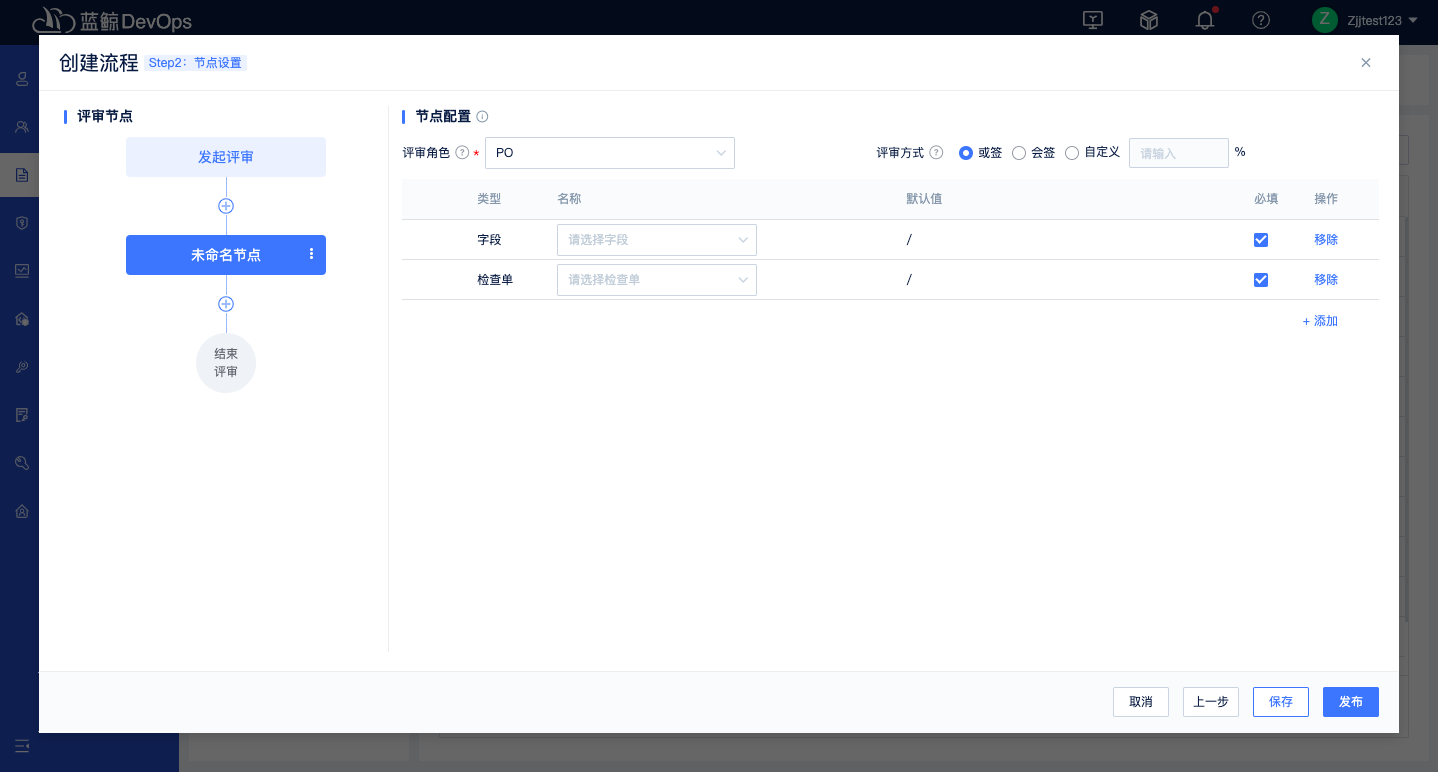Click the help icon beside 评审方式
The height and width of the screenshot is (772, 1438).
[x=936, y=153]
